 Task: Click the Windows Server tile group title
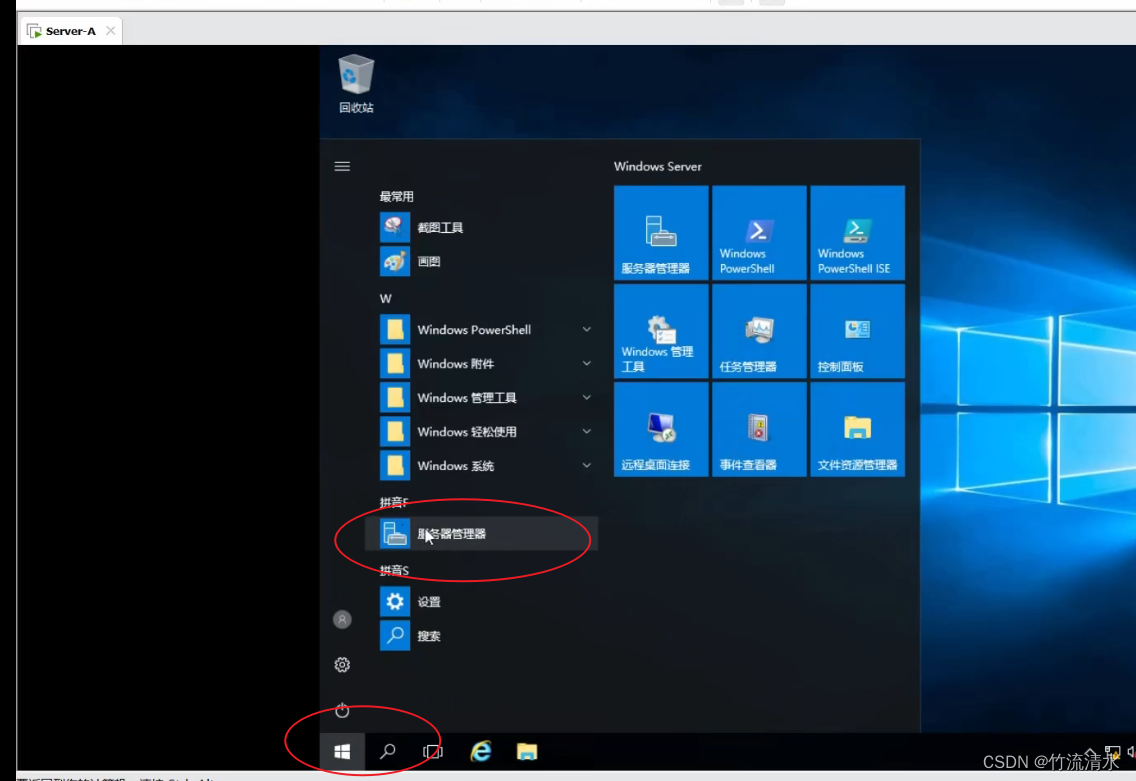[657, 166]
